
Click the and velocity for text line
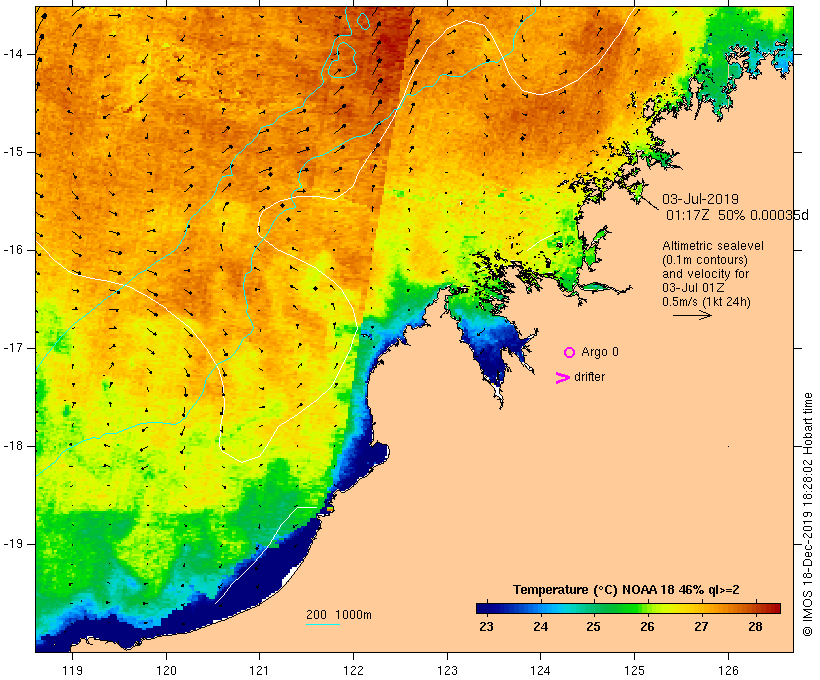(x=705, y=274)
